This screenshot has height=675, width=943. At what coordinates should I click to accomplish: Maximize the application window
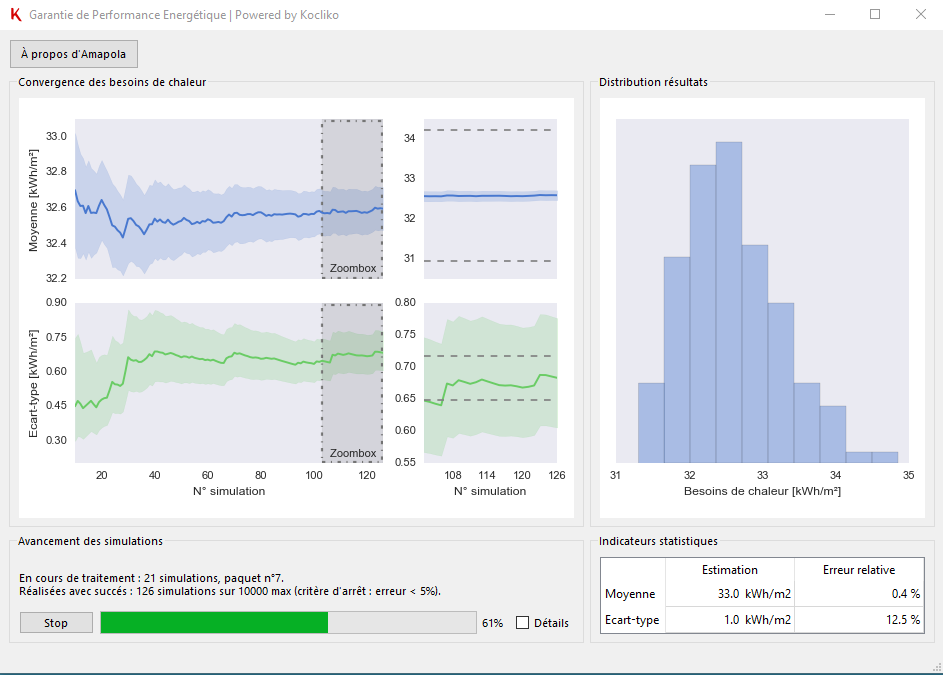tap(875, 14)
